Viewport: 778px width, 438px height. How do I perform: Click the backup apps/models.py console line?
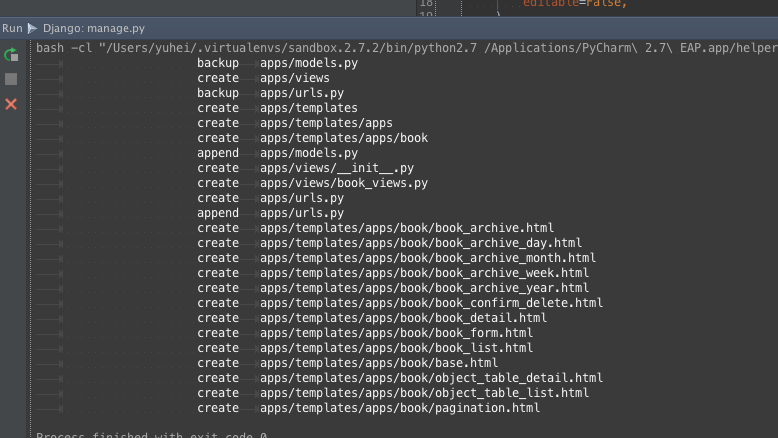pyautogui.click(x=277, y=63)
